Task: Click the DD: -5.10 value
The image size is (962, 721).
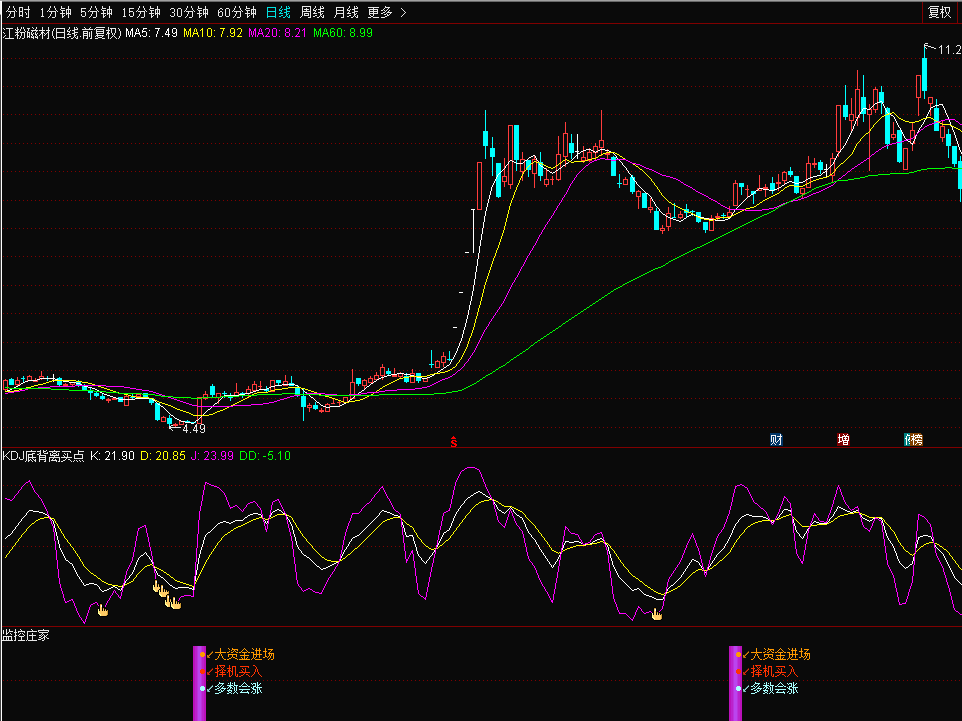Action: point(265,456)
